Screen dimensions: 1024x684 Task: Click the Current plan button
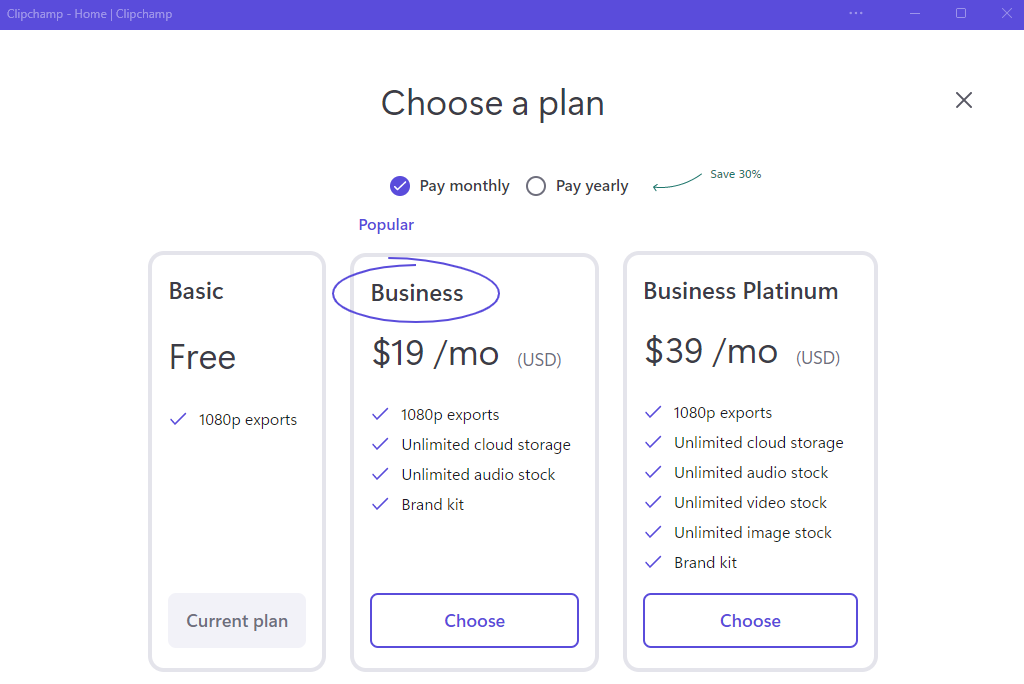(x=237, y=621)
